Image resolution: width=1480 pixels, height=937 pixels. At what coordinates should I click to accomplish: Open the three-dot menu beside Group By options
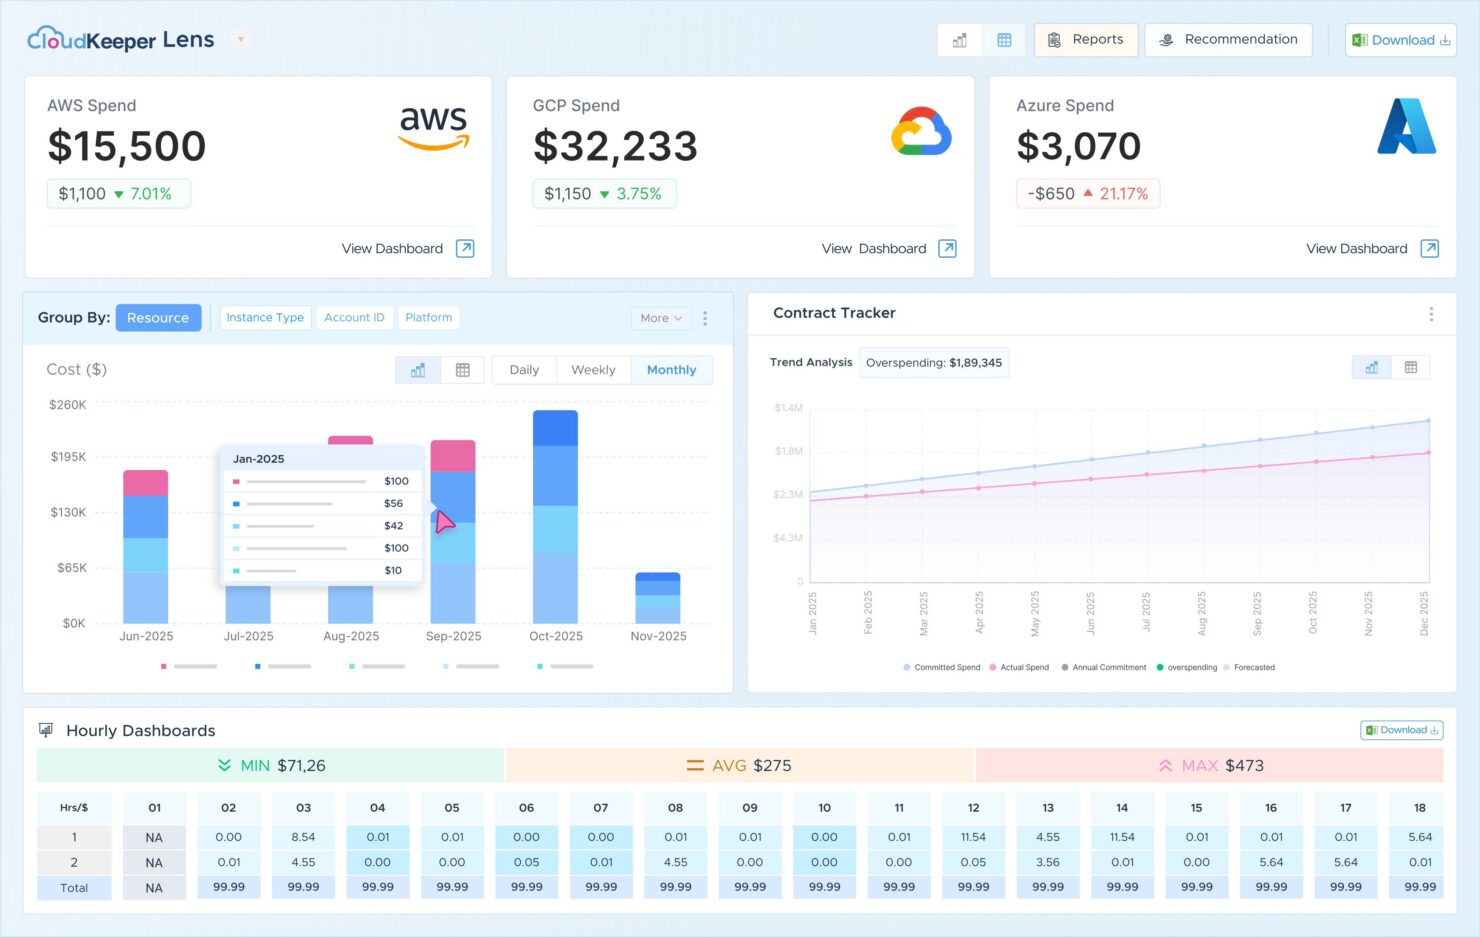click(706, 318)
